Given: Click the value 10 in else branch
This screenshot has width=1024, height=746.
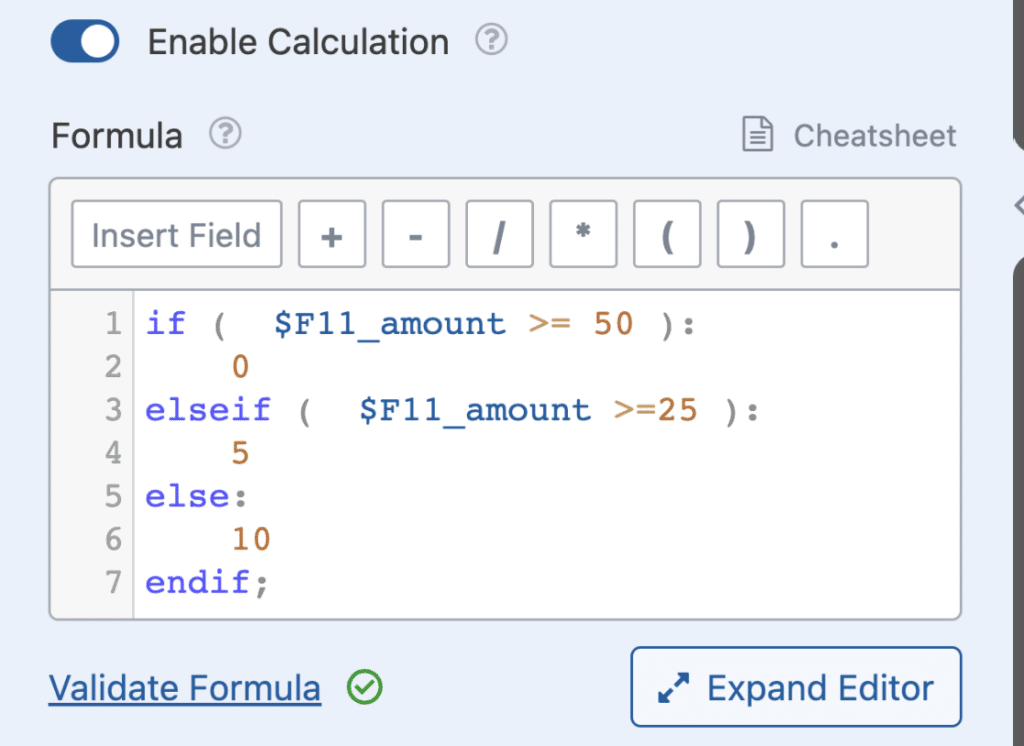Looking at the screenshot, I should point(251,539).
